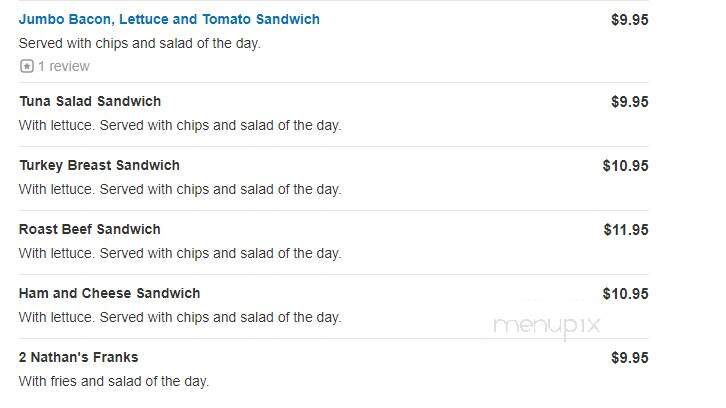Open the Jumbo Bacon, Lettuce and Tomato Sandwich link
Viewport: 726px width, 408px height.
(x=169, y=19)
